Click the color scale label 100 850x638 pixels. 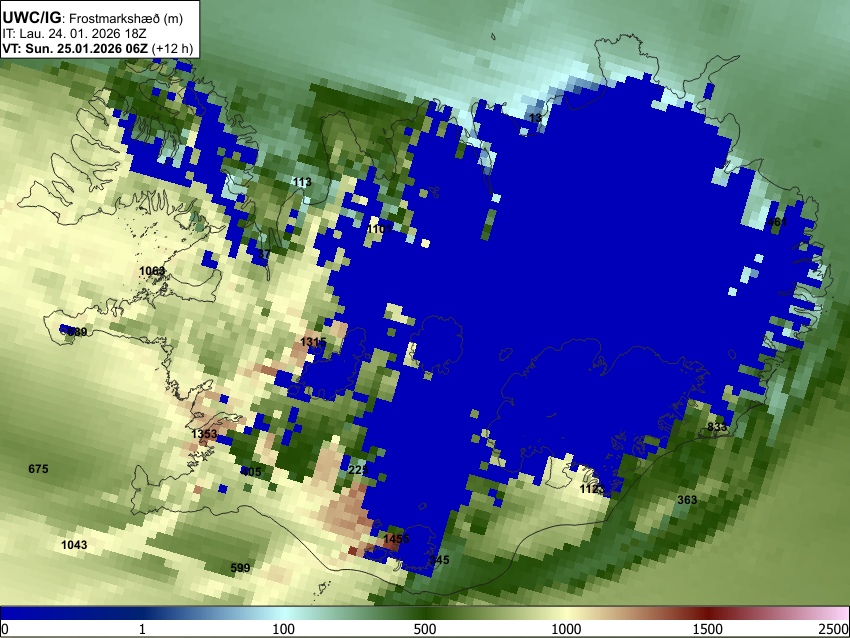click(x=284, y=629)
